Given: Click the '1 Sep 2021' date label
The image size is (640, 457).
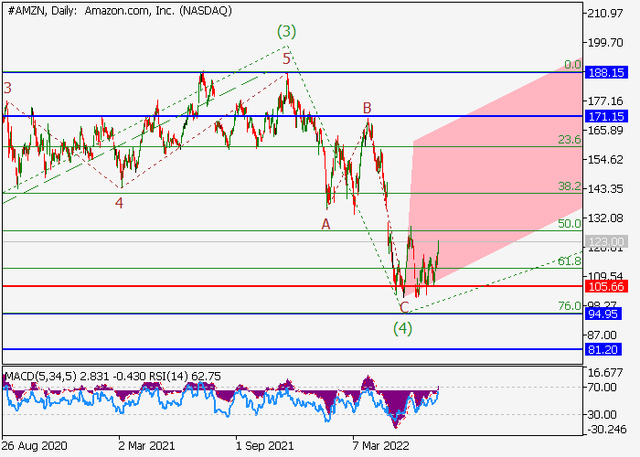Looking at the screenshot, I should (x=264, y=446).
